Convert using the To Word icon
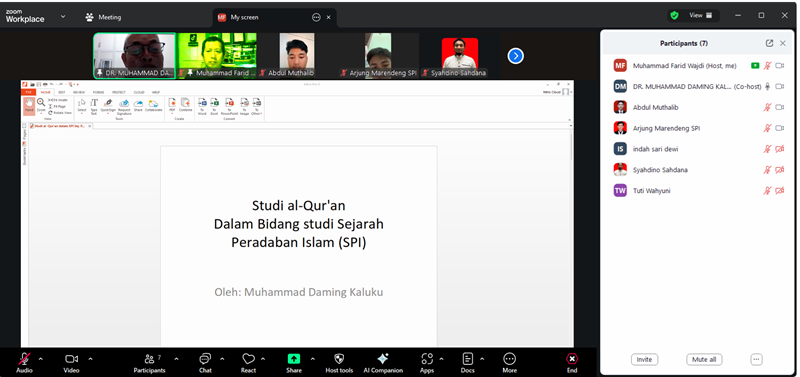Screen dimensions: 800x377 click(202, 106)
